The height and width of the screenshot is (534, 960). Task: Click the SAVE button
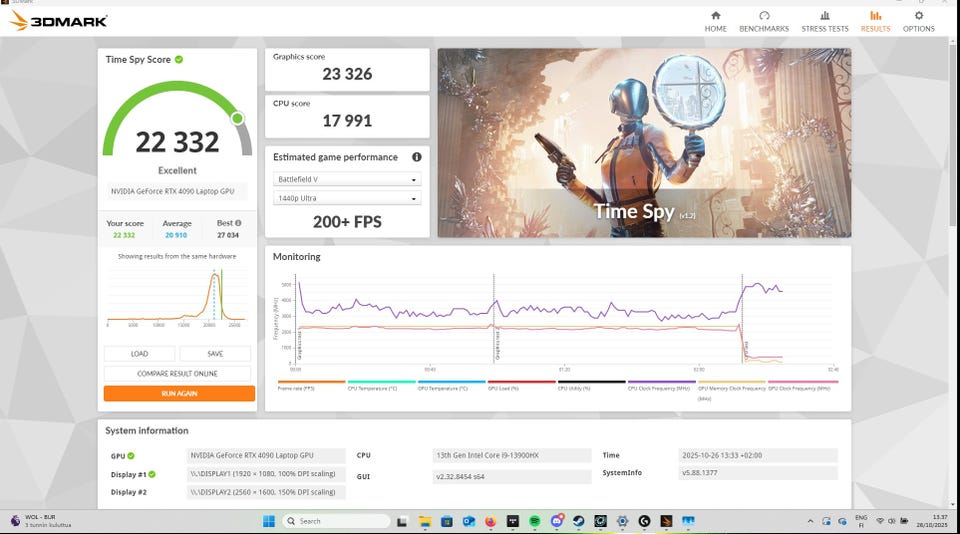point(215,354)
